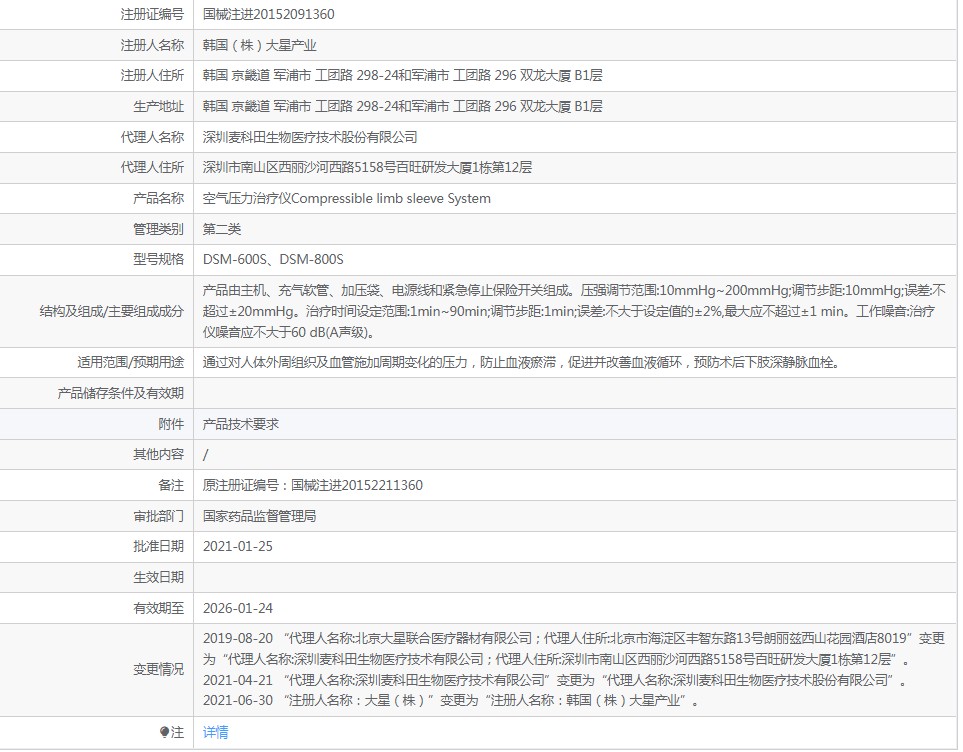Click the 代理人住所 label
The image size is (963, 752).
152,167
